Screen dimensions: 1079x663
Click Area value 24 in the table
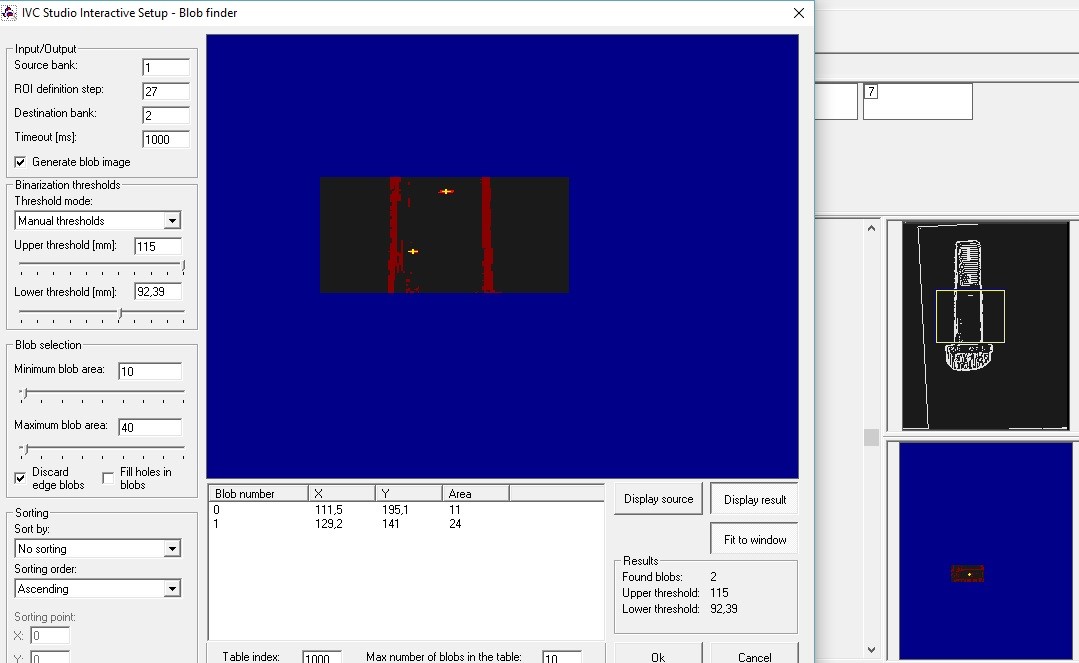(x=455, y=524)
